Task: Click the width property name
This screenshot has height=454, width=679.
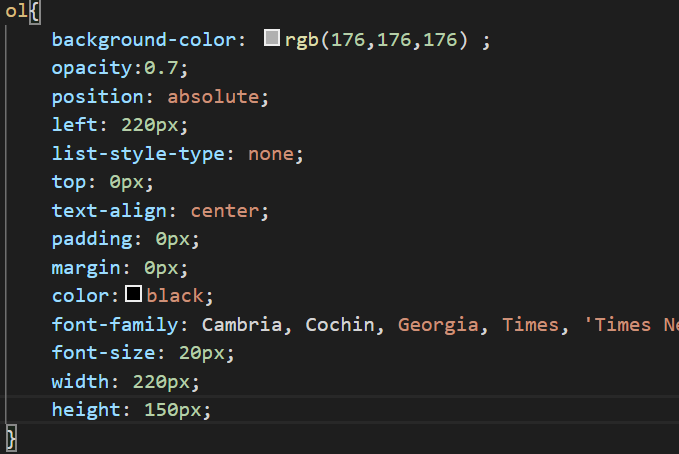Action: pyautogui.click(x=79, y=381)
